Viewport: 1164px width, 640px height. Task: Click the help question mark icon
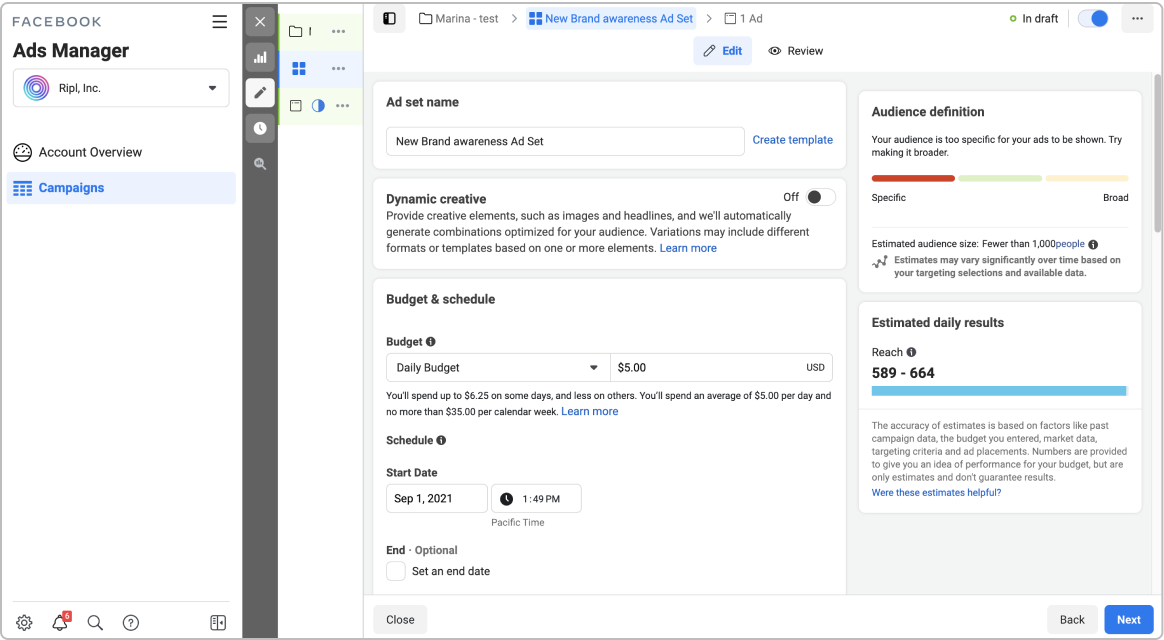click(131, 622)
